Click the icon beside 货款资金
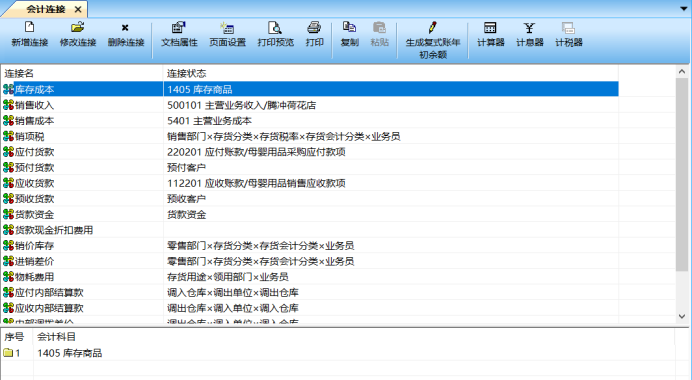Viewport: 692px width, 380px height. pos(8,214)
